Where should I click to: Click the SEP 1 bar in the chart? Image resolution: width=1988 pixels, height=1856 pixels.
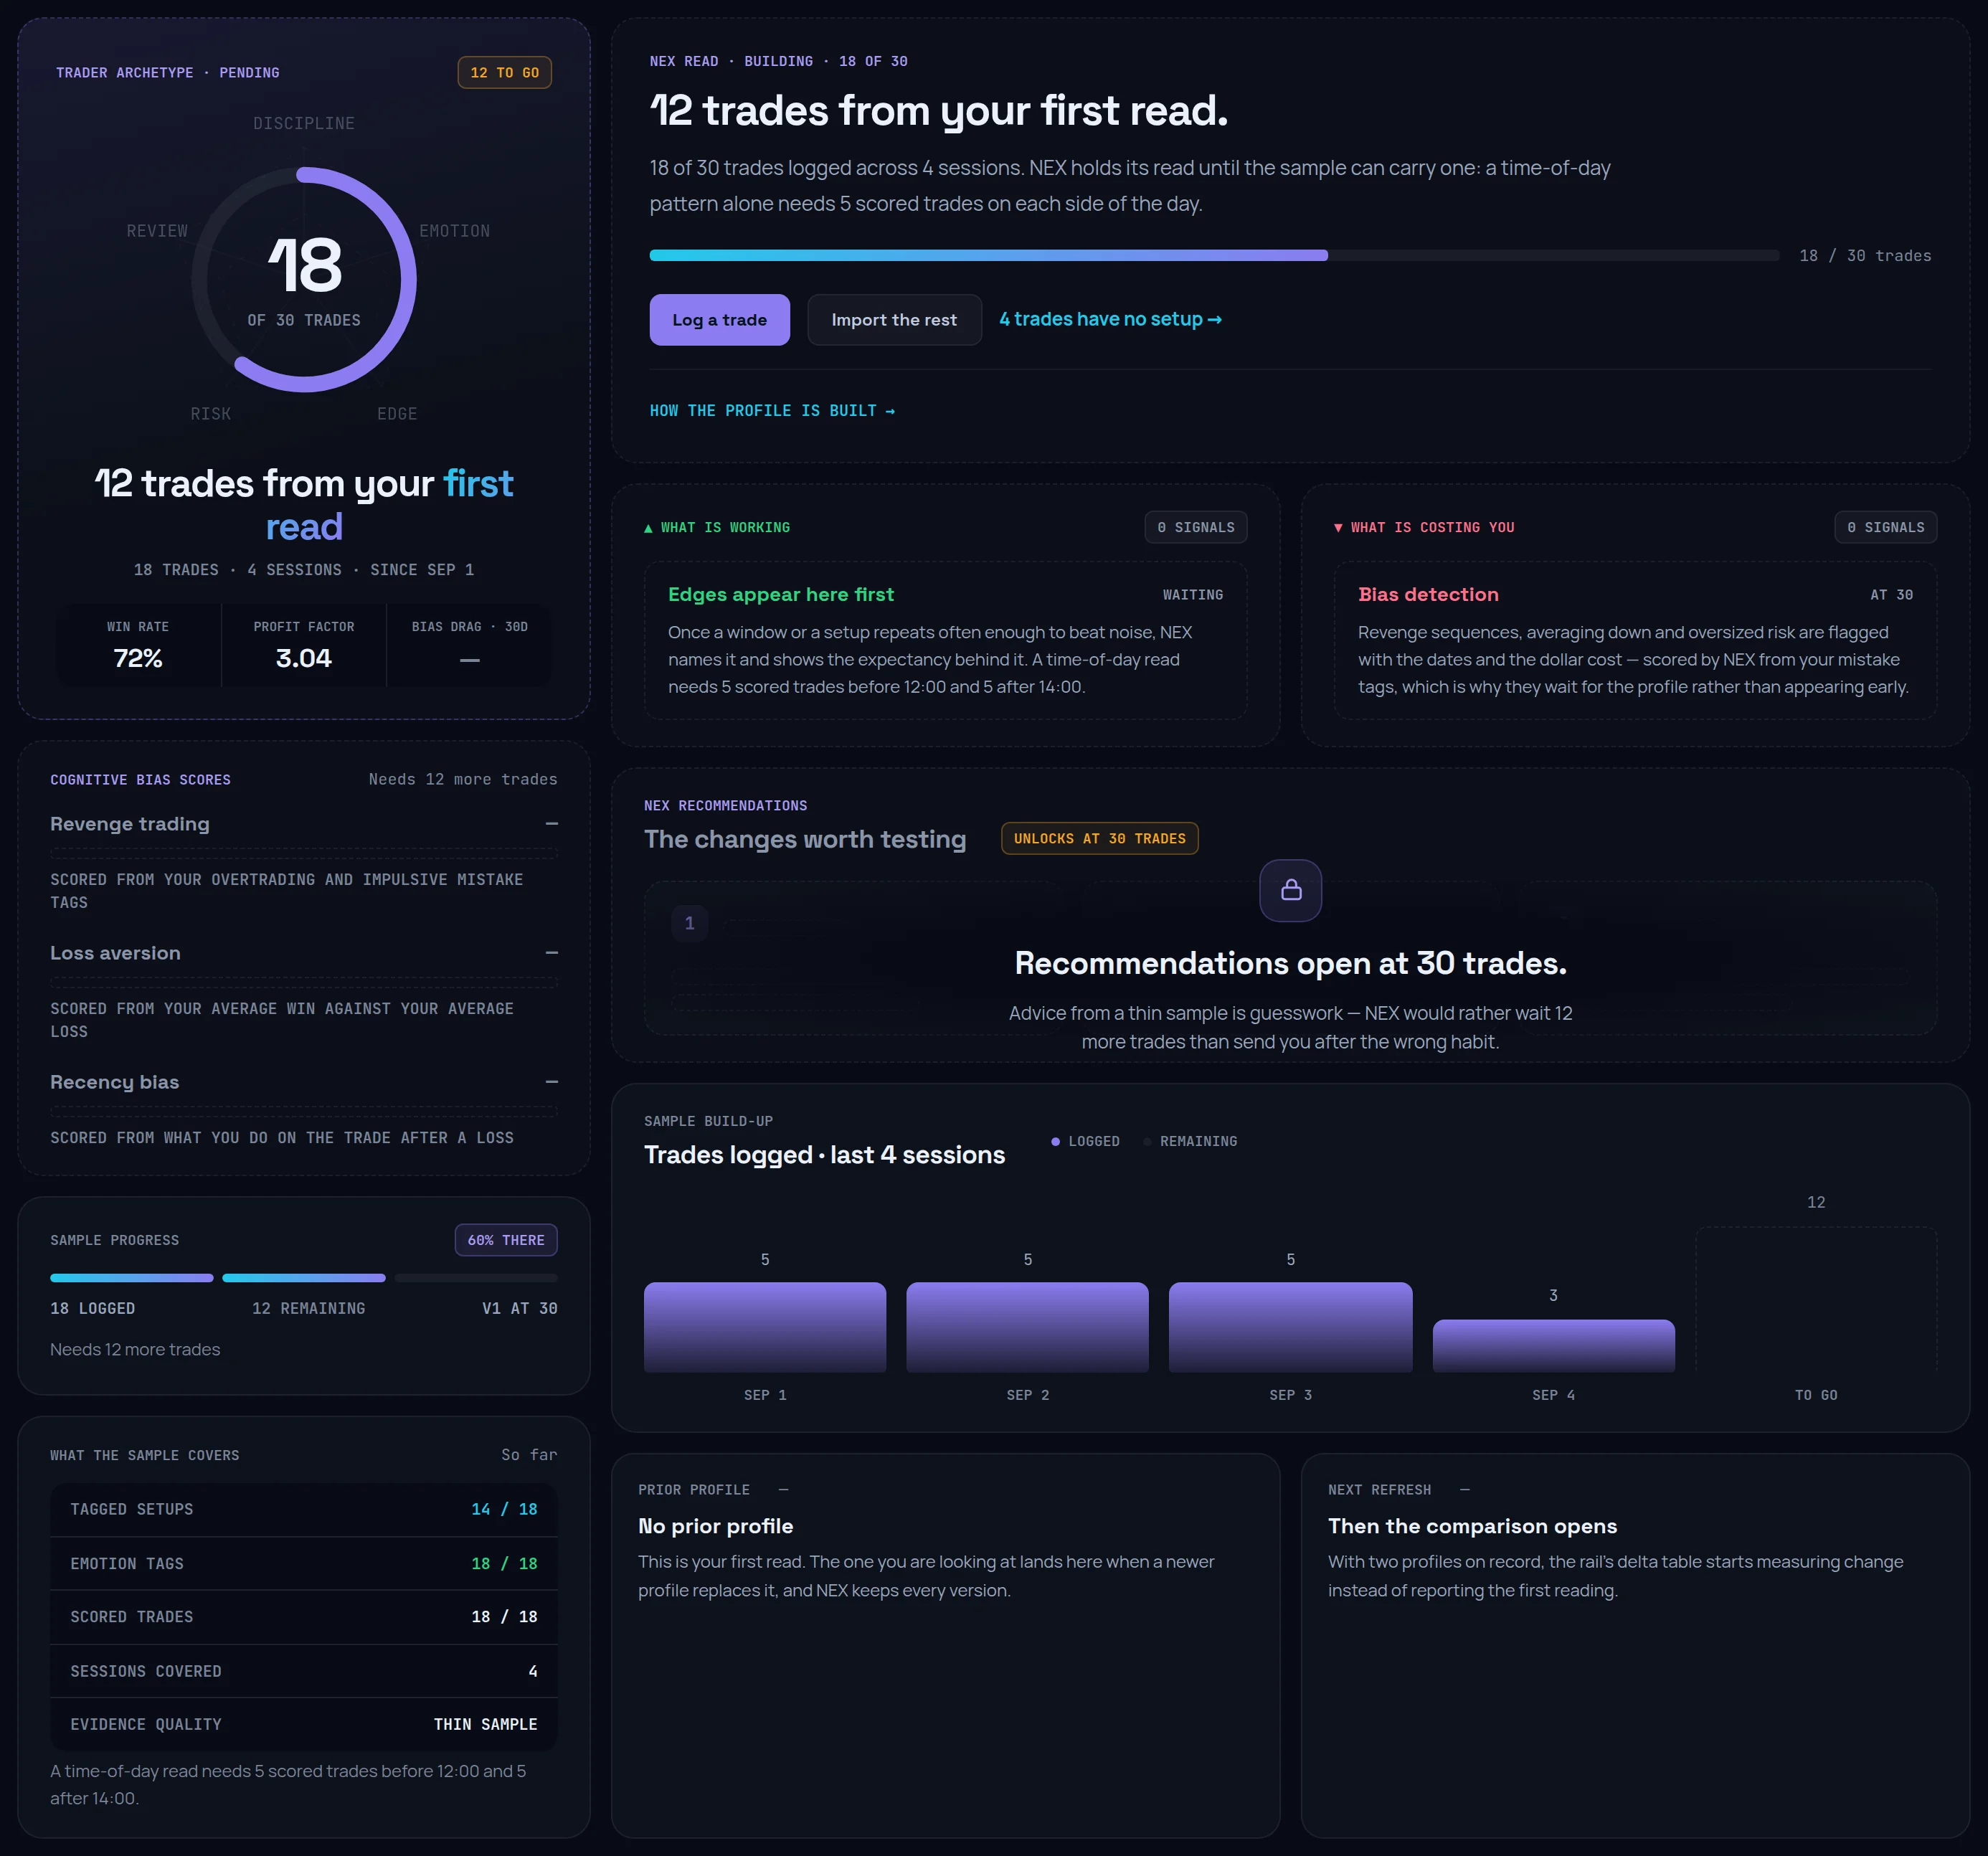point(765,1327)
